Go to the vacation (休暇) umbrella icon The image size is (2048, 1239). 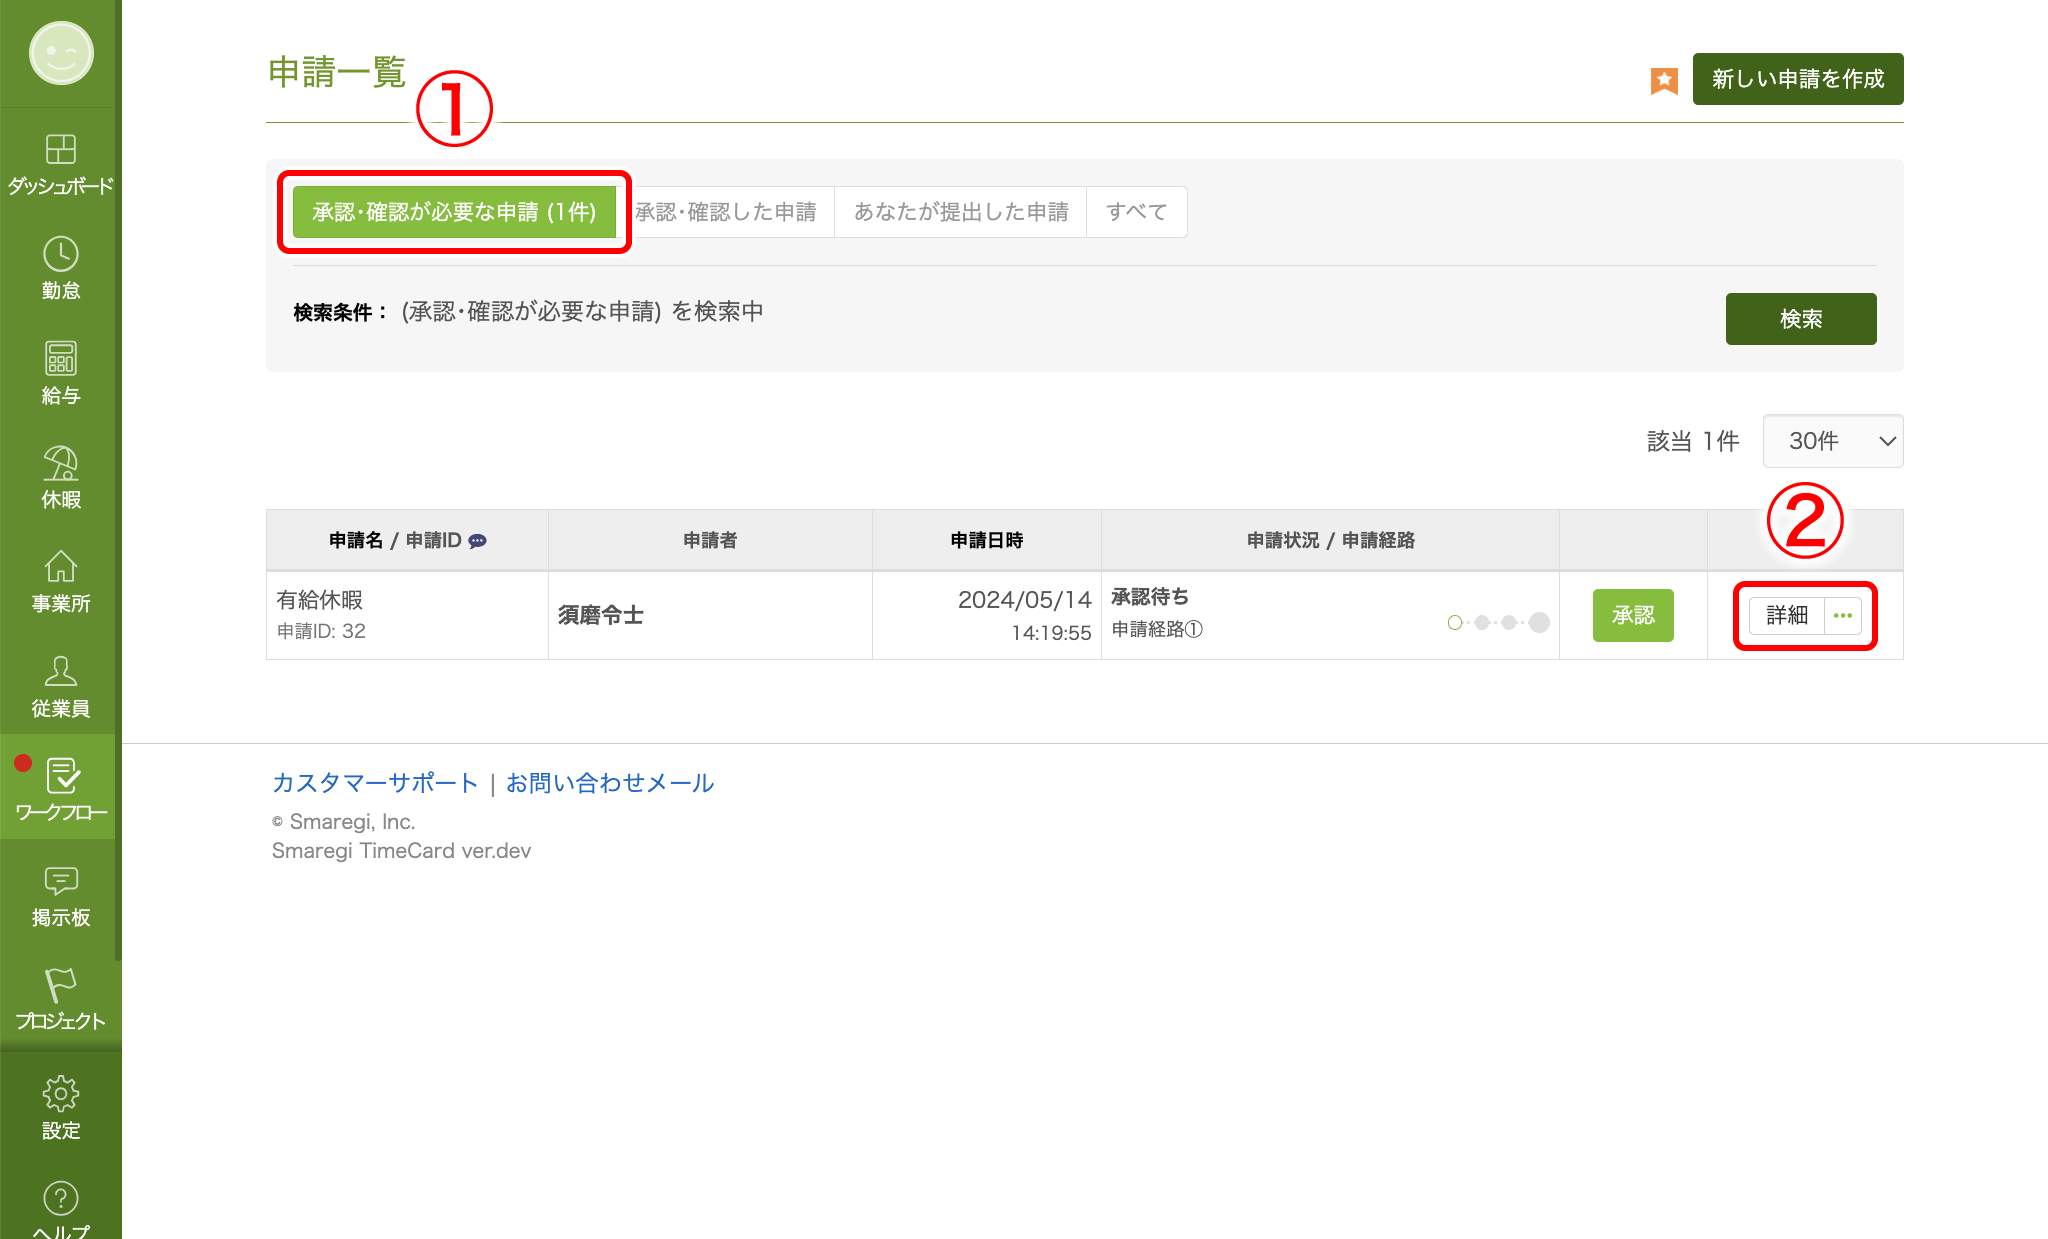pos(61,464)
